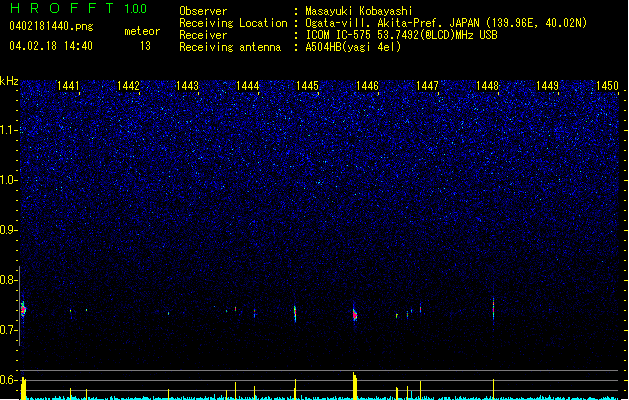
Task: Click the 1441 time axis label
Action: tap(68, 86)
